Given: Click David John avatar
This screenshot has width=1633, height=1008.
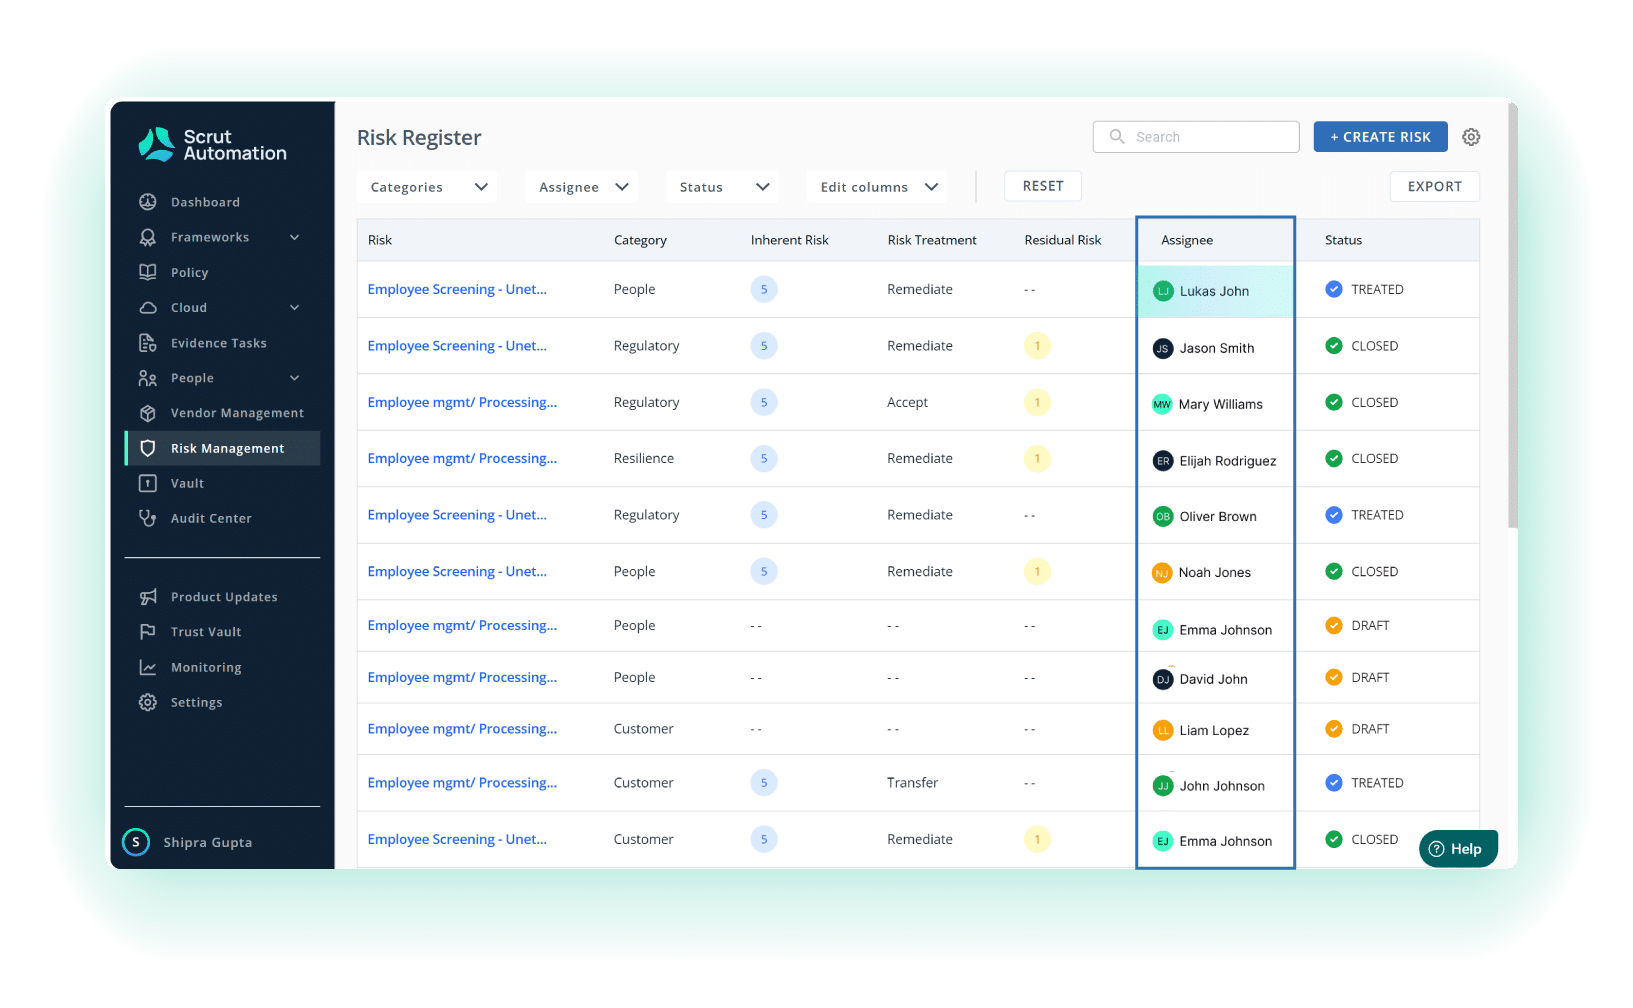Looking at the screenshot, I should click(x=1163, y=679).
